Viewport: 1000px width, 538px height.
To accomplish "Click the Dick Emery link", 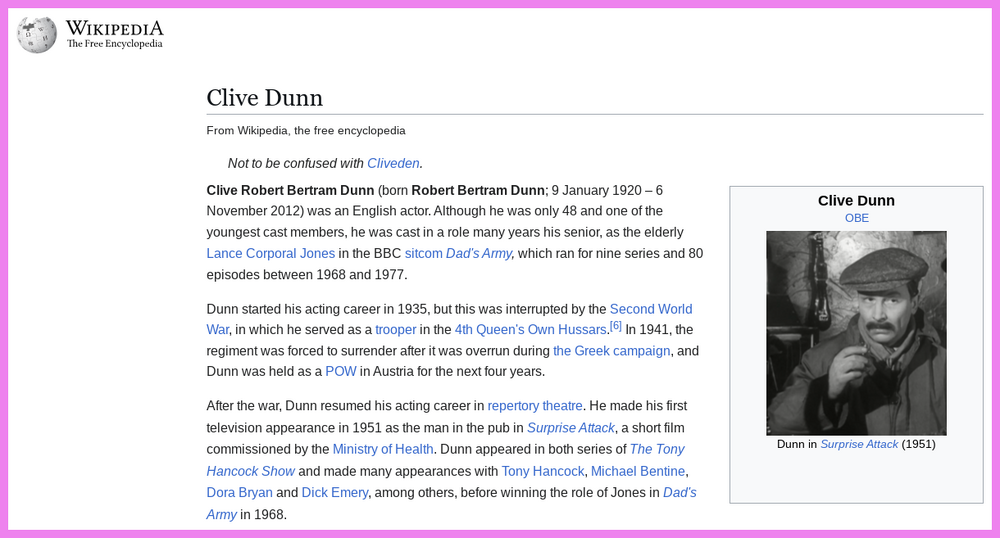I will tap(334, 493).
